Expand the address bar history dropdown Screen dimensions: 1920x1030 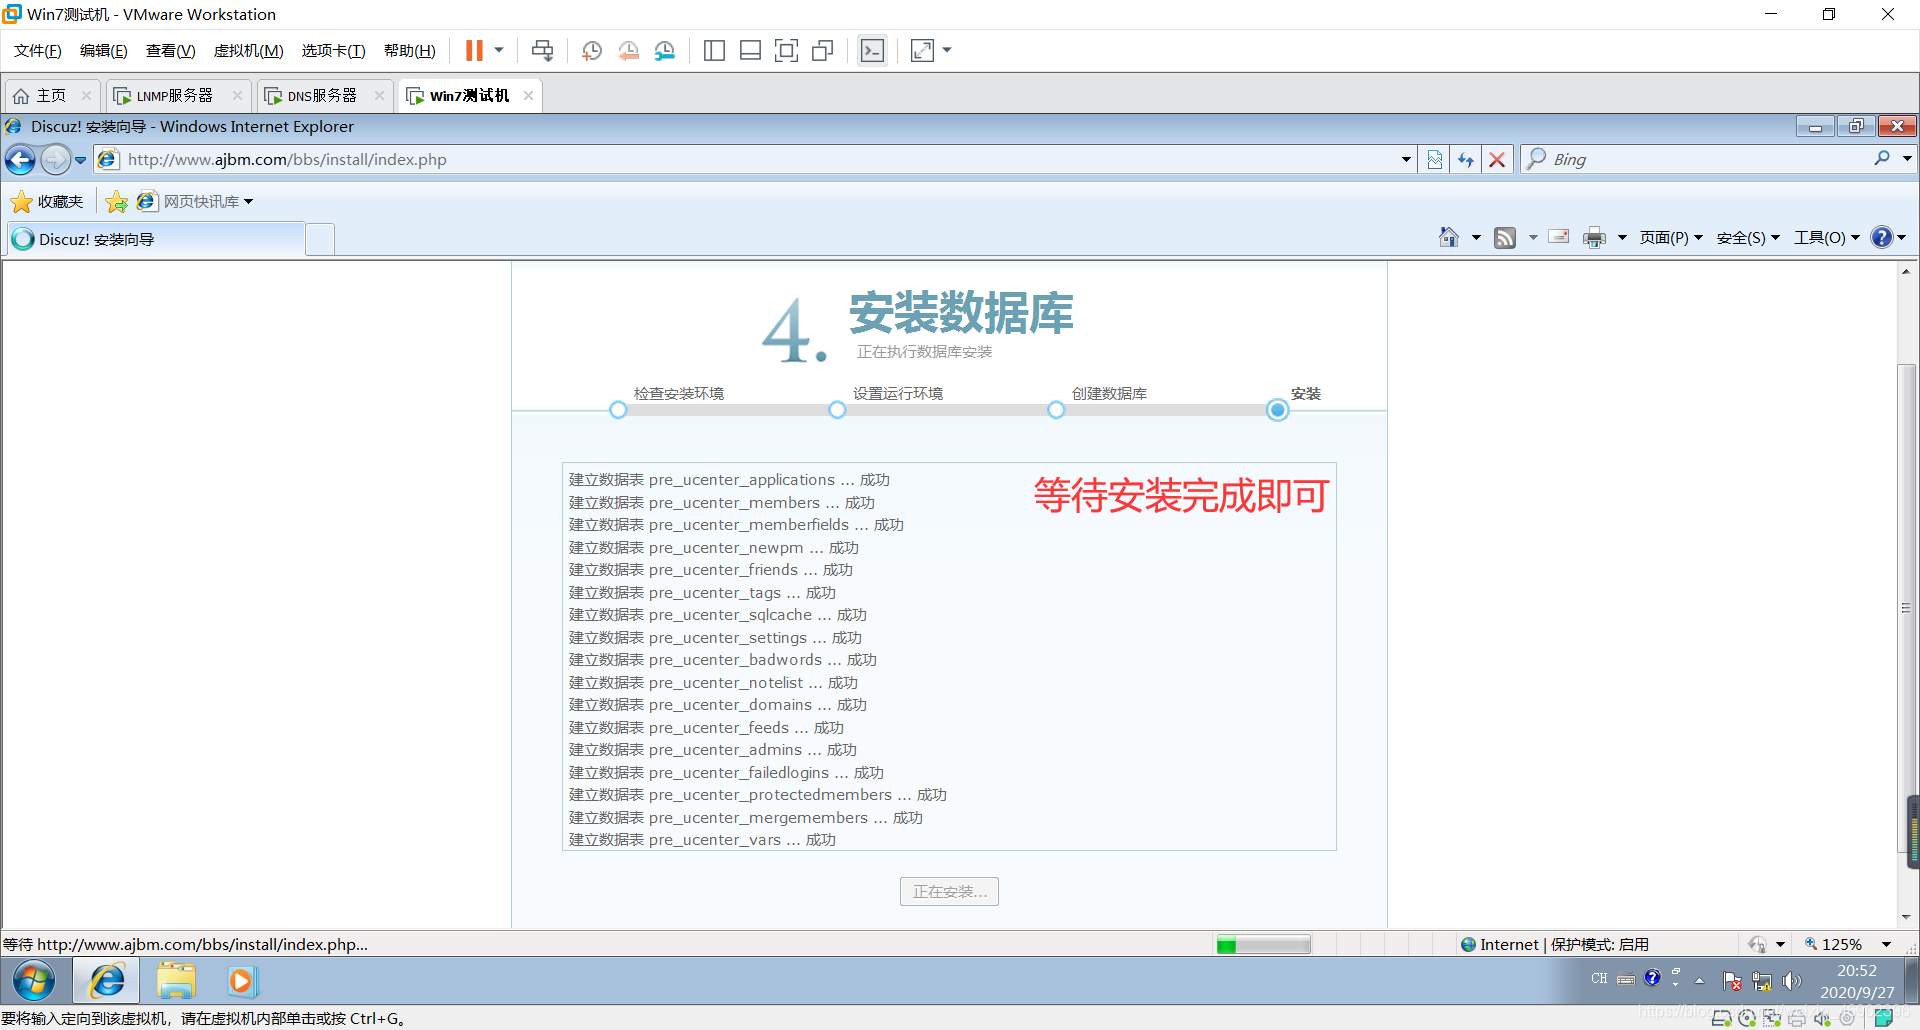pos(1405,159)
